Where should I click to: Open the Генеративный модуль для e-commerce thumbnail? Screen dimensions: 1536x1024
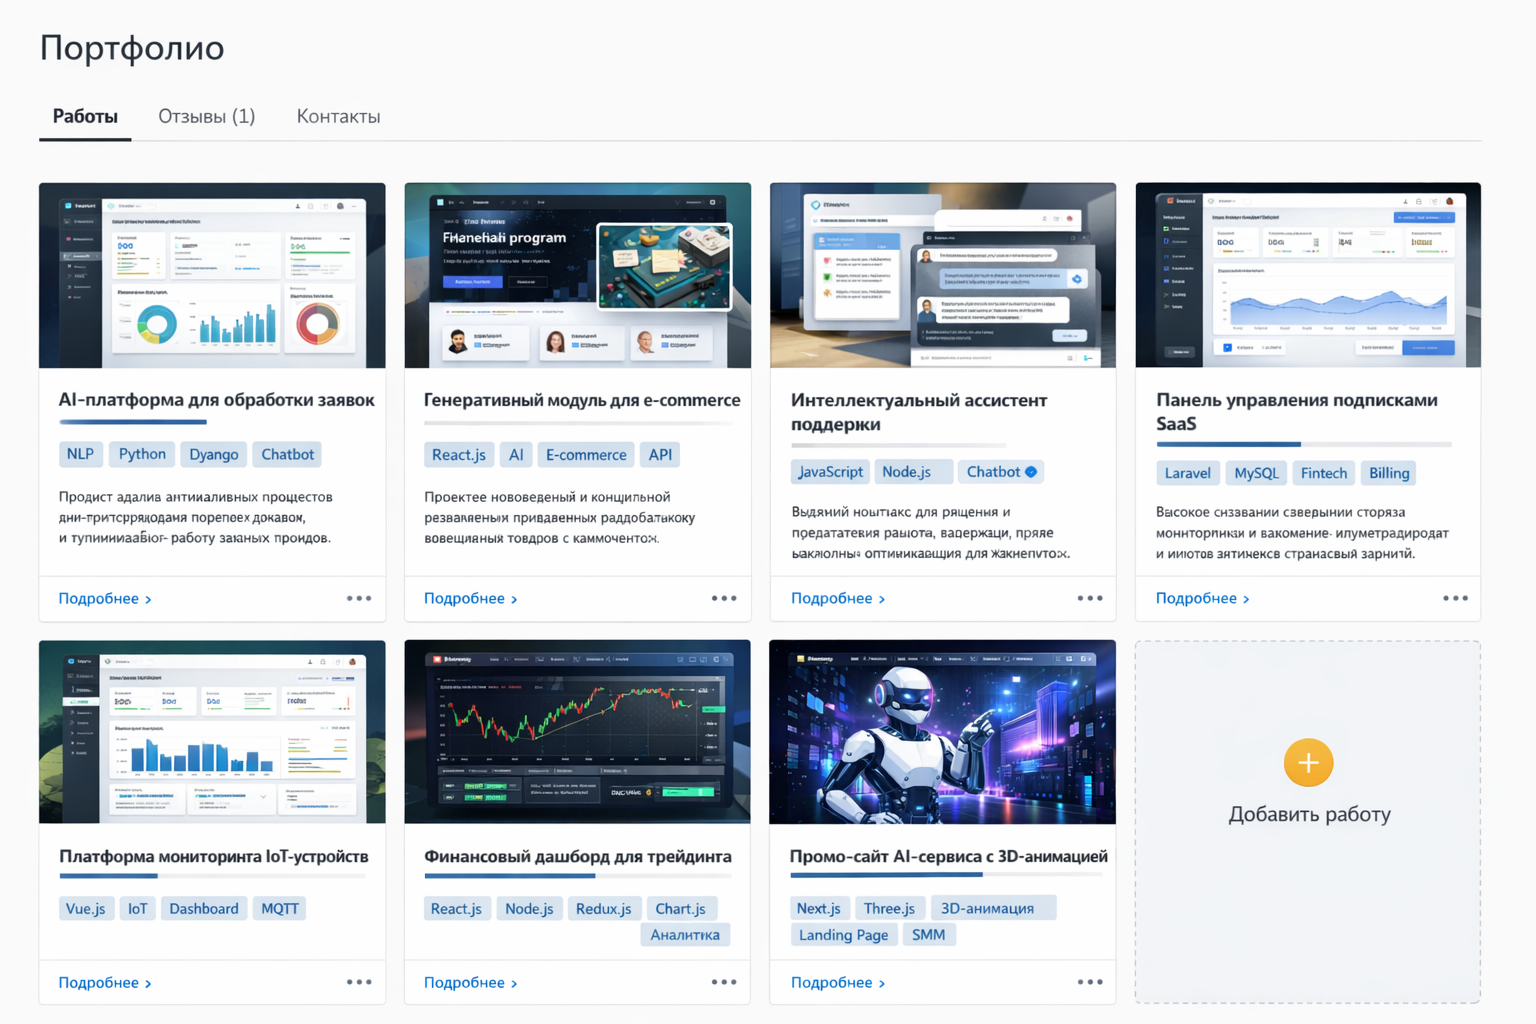click(x=578, y=275)
